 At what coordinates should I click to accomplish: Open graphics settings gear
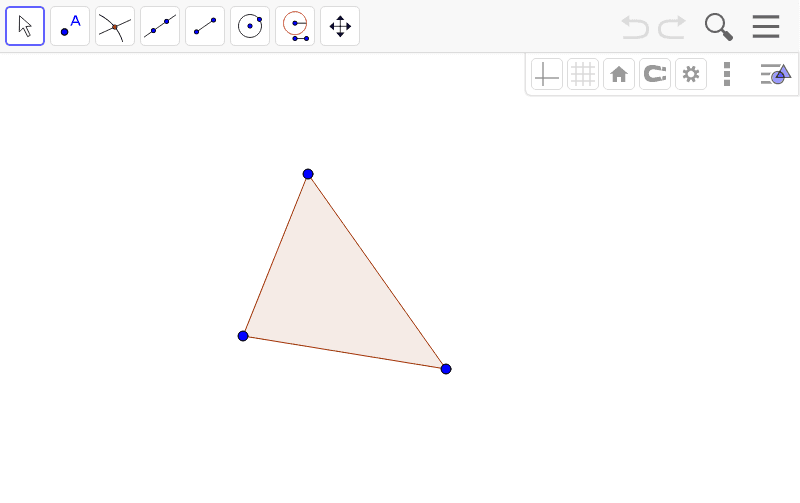pos(691,74)
